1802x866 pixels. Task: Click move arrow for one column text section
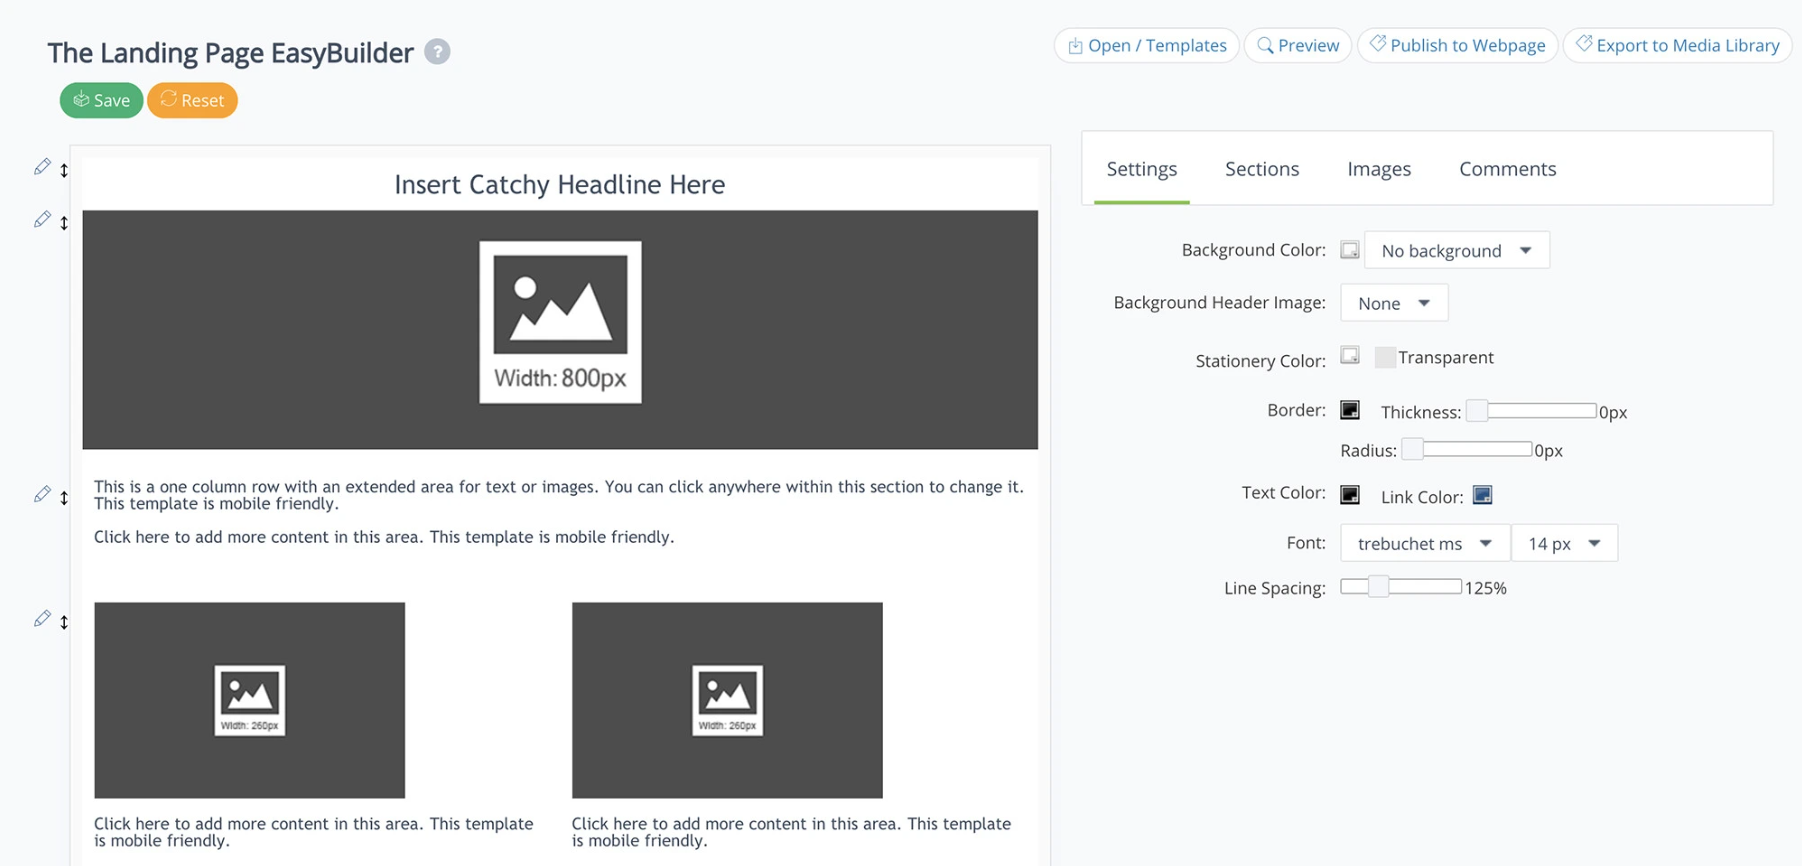coord(64,497)
